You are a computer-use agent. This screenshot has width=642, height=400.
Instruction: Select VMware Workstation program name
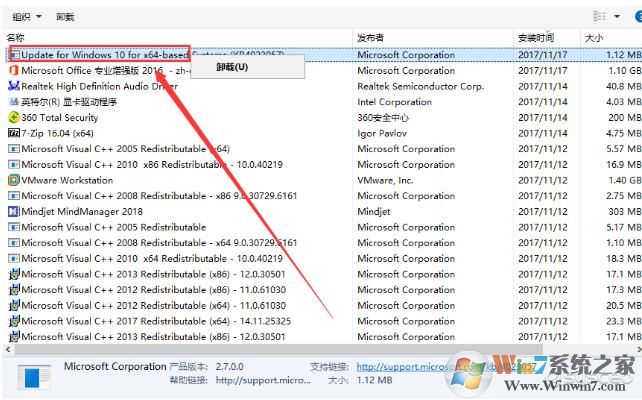coord(67,180)
